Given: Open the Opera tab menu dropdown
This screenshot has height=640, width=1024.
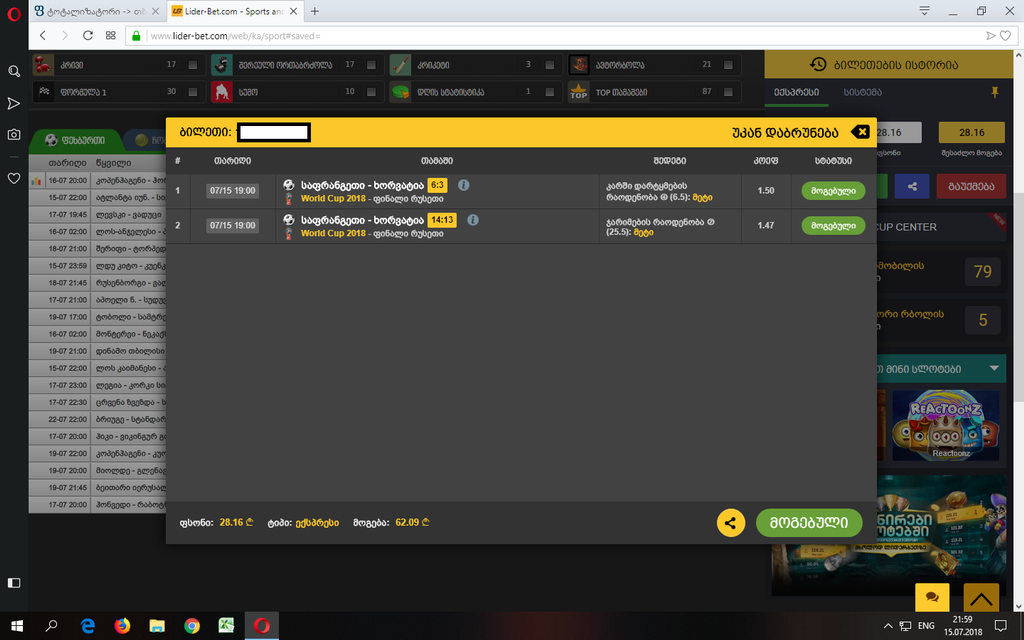Looking at the screenshot, I should (924, 11).
